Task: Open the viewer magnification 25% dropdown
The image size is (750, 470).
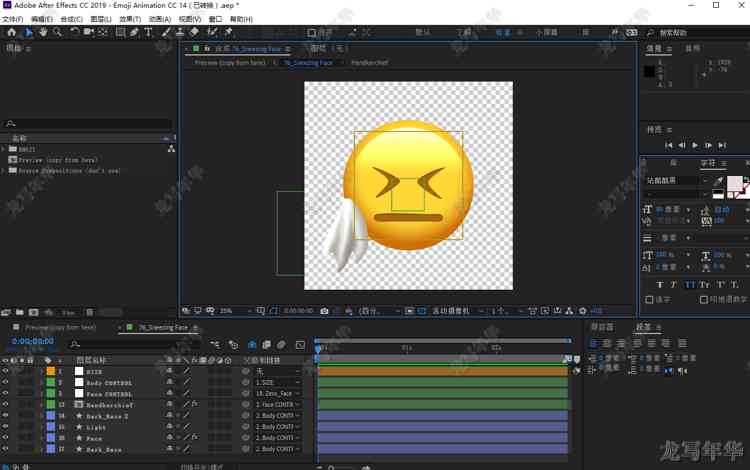Action: [x=235, y=311]
